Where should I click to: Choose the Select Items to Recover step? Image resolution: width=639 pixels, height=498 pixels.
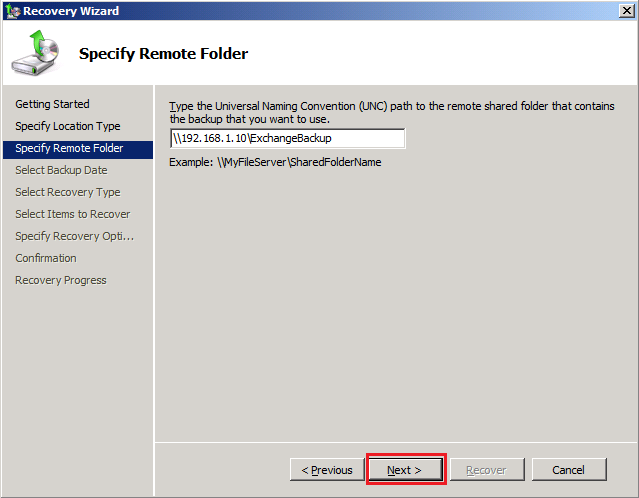pyautogui.click(x=72, y=214)
